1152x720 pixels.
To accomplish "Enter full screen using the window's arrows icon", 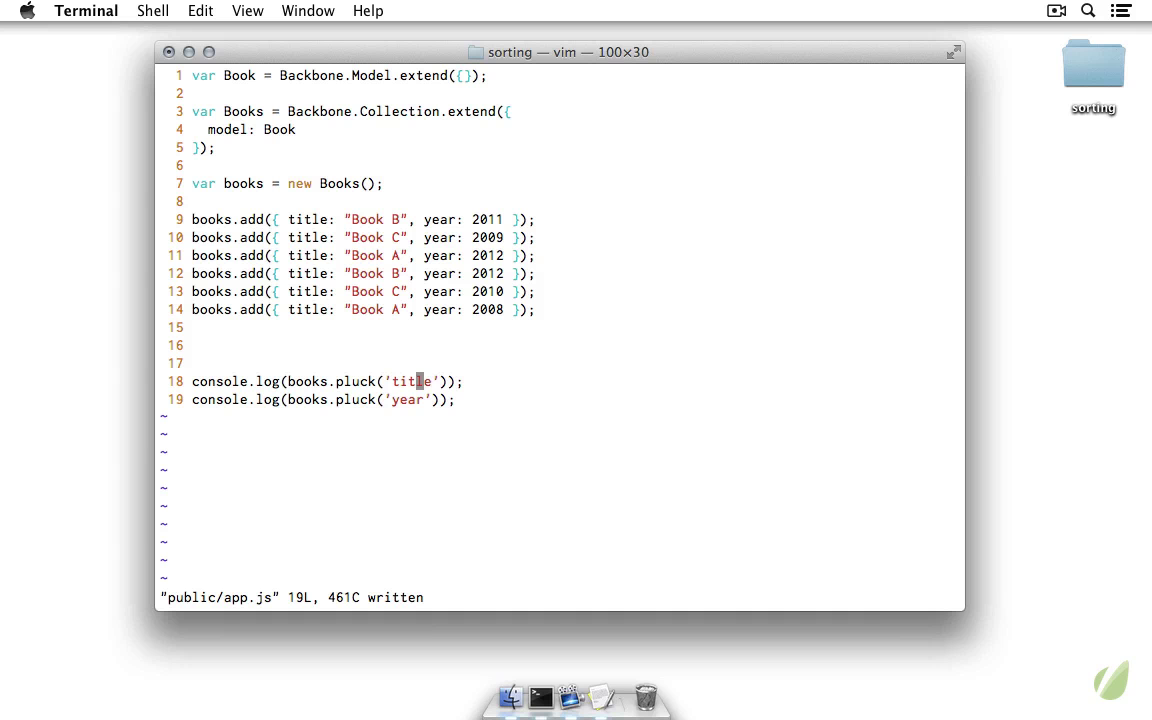I will tap(953, 52).
